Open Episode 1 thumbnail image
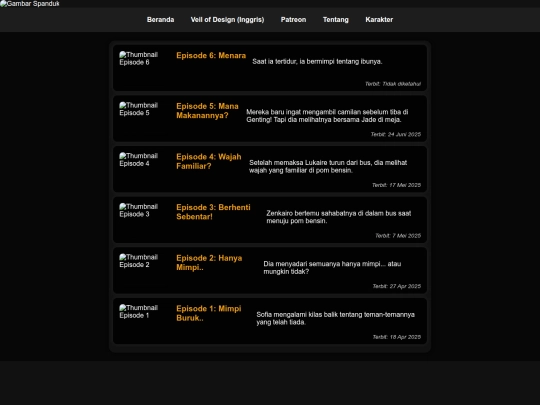Viewport: 540px width, 405px height. coord(138,312)
